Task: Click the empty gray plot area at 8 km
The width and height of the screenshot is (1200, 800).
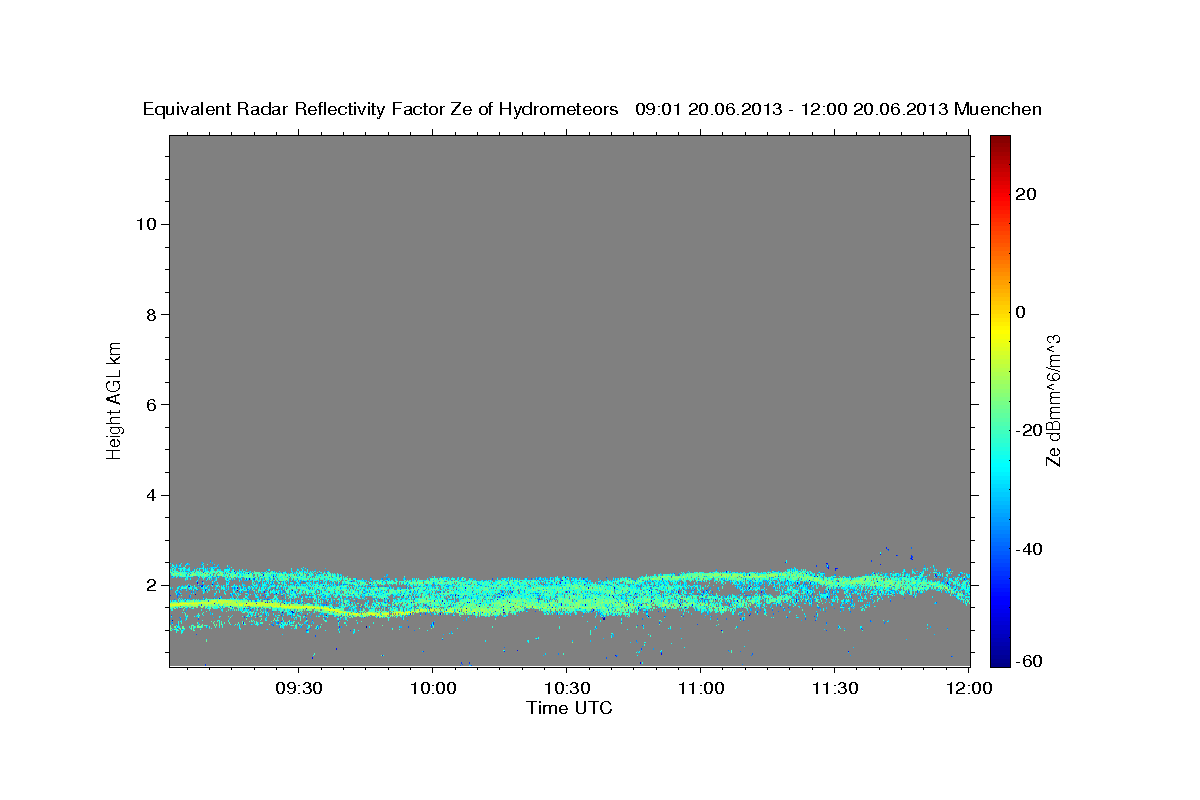Action: (570, 314)
